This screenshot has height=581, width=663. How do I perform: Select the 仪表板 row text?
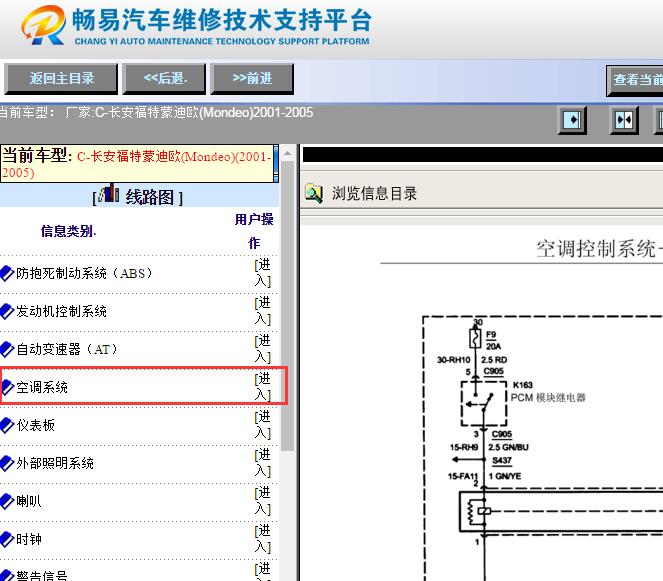point(36,425)
